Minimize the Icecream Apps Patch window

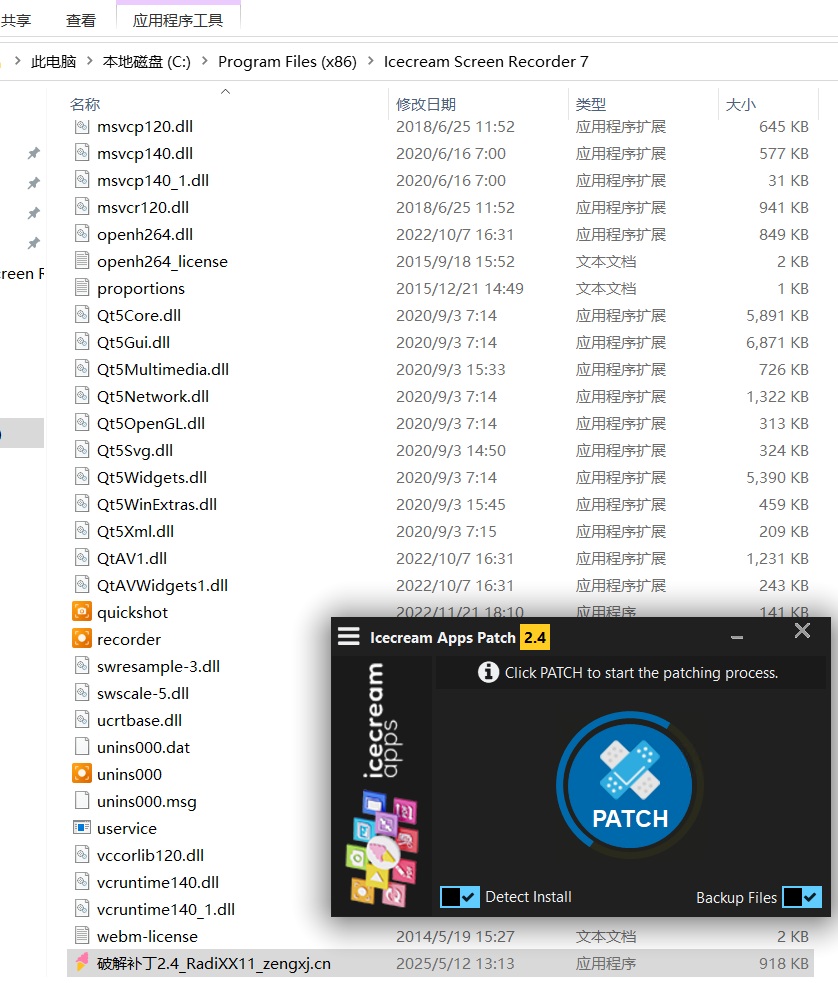(737, 638)
